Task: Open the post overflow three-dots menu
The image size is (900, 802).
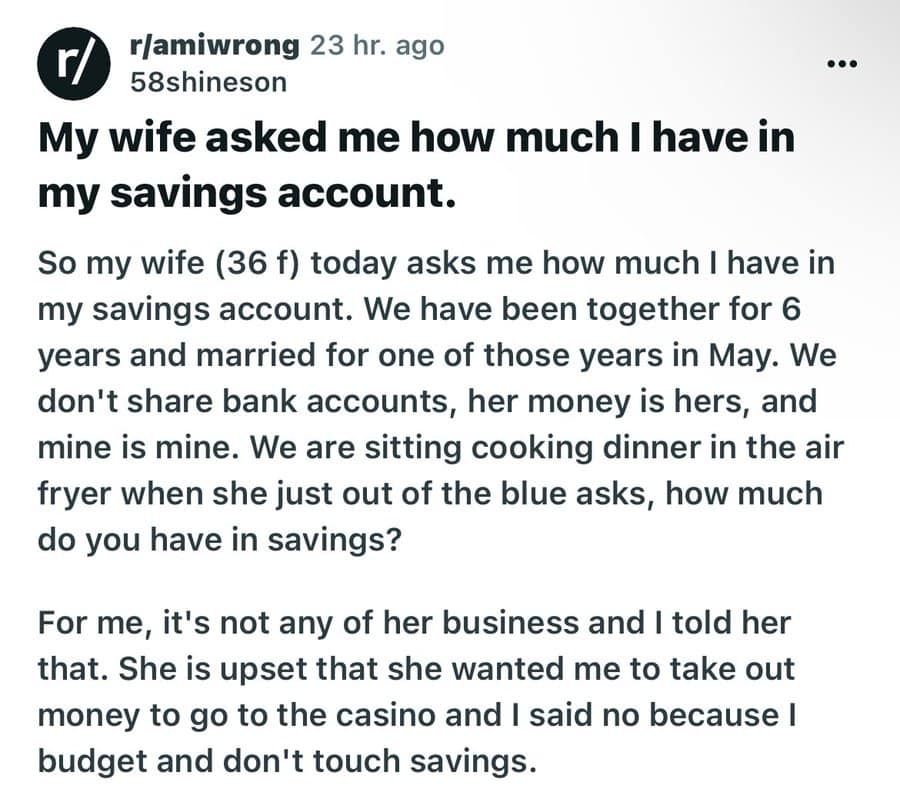Action: tap(842, 63)
